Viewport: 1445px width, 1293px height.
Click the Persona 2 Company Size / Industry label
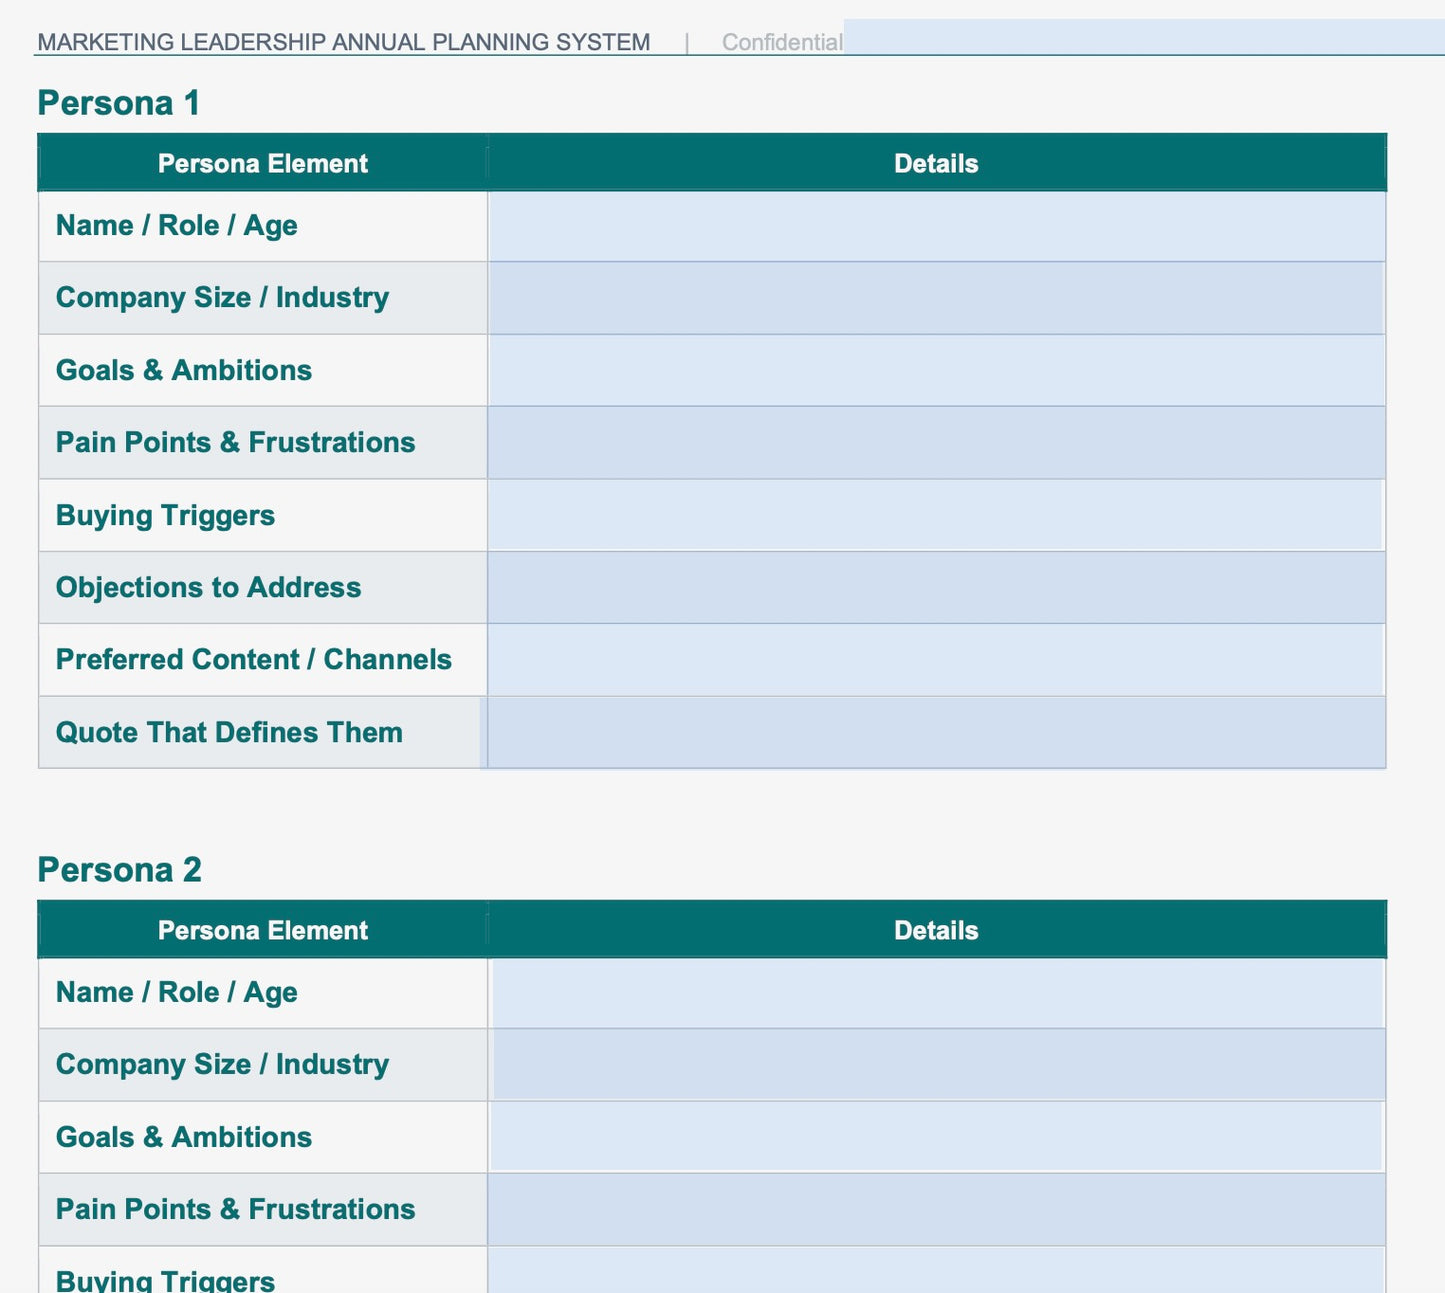[x=222, y=1065]
